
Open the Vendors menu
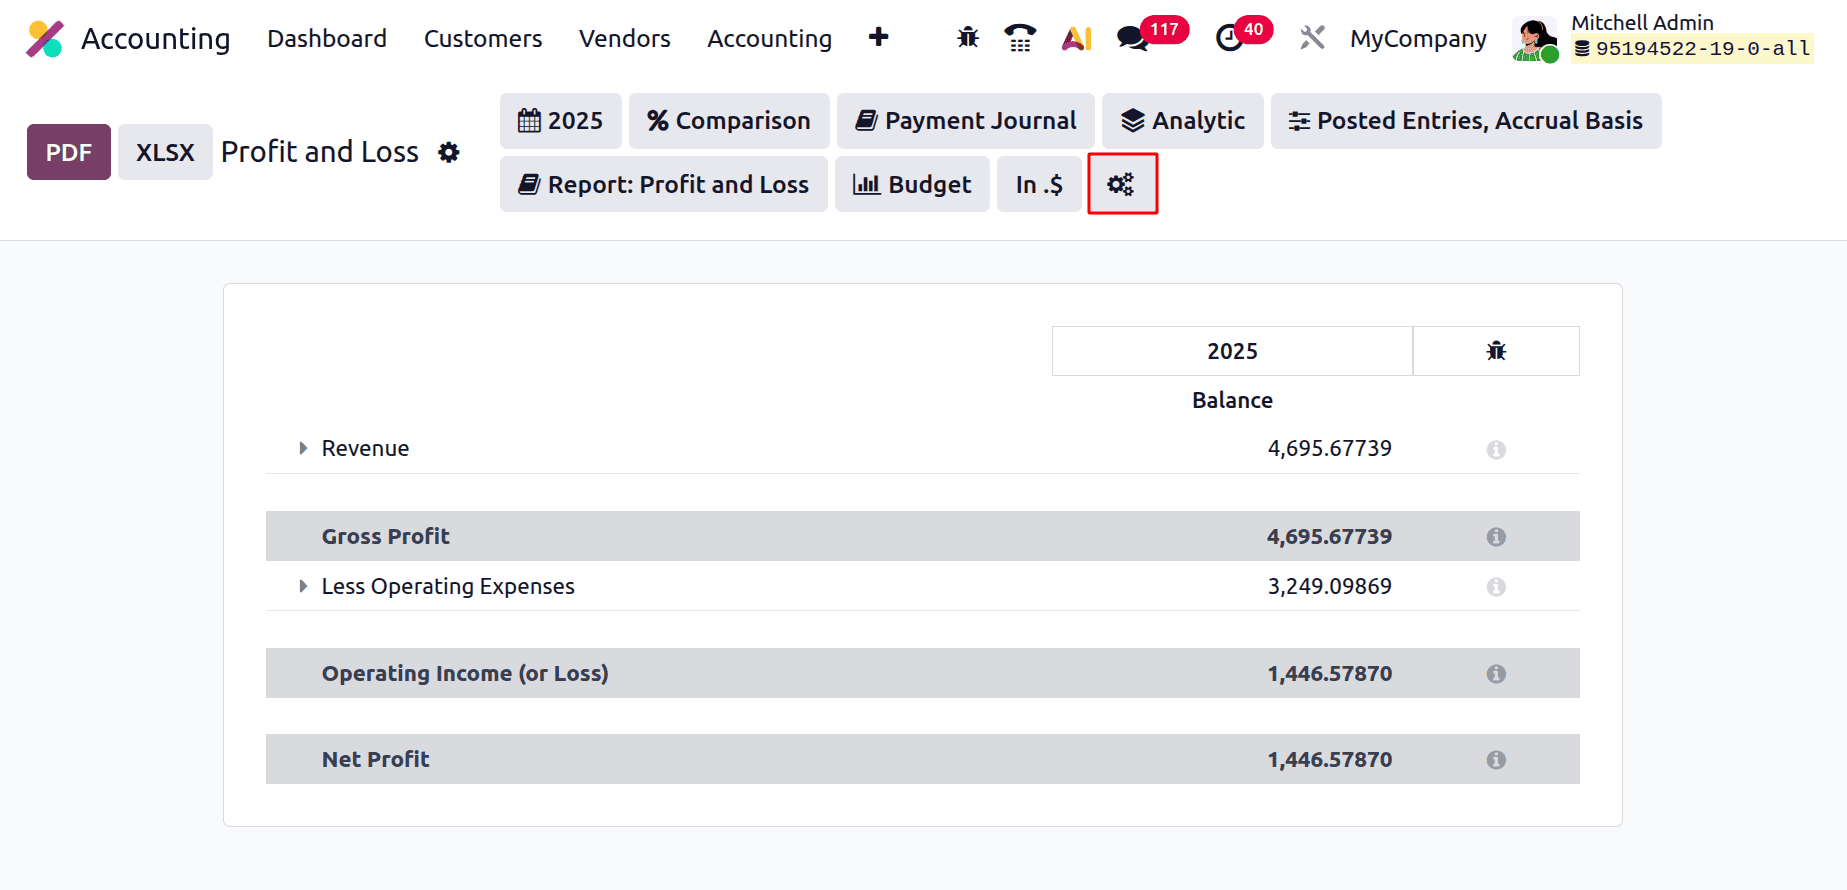(x=625, y=38)
